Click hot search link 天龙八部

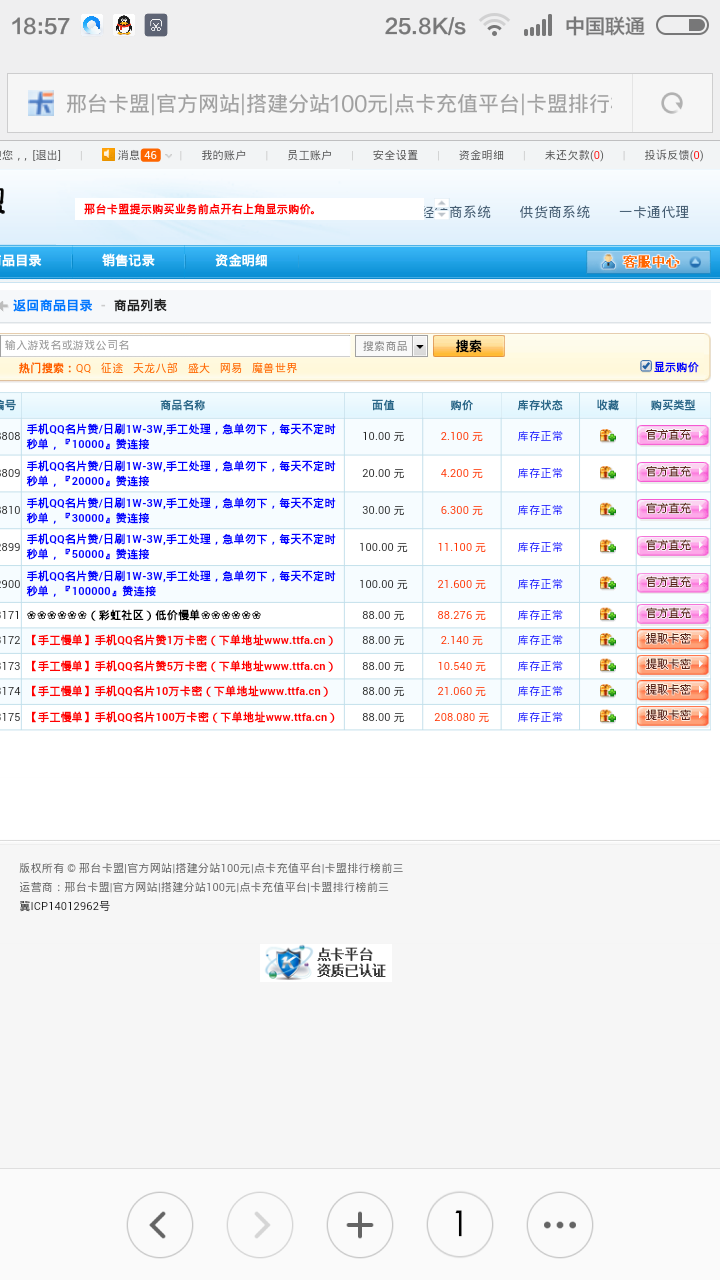(155, 368)
